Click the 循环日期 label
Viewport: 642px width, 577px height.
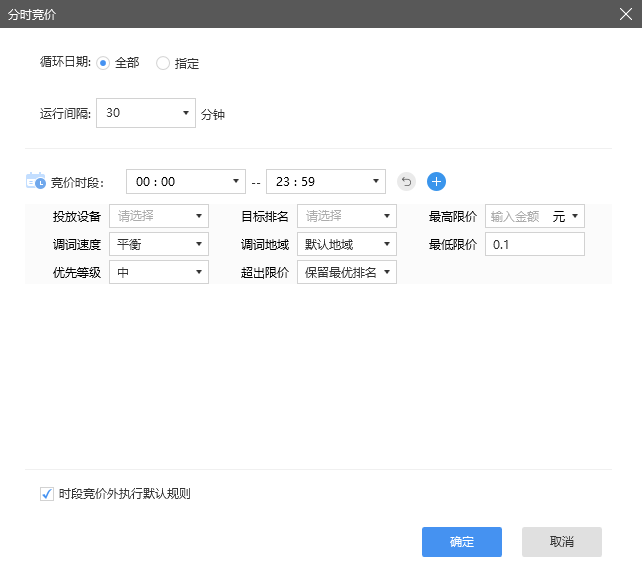[x=65, y=62]
